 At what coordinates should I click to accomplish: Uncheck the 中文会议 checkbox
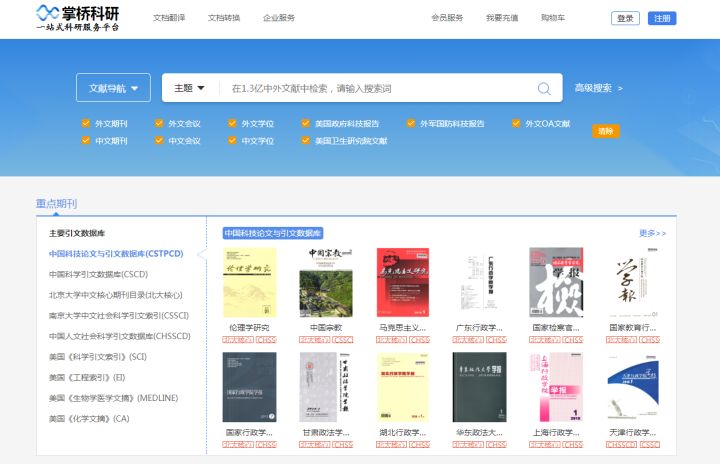159,140
